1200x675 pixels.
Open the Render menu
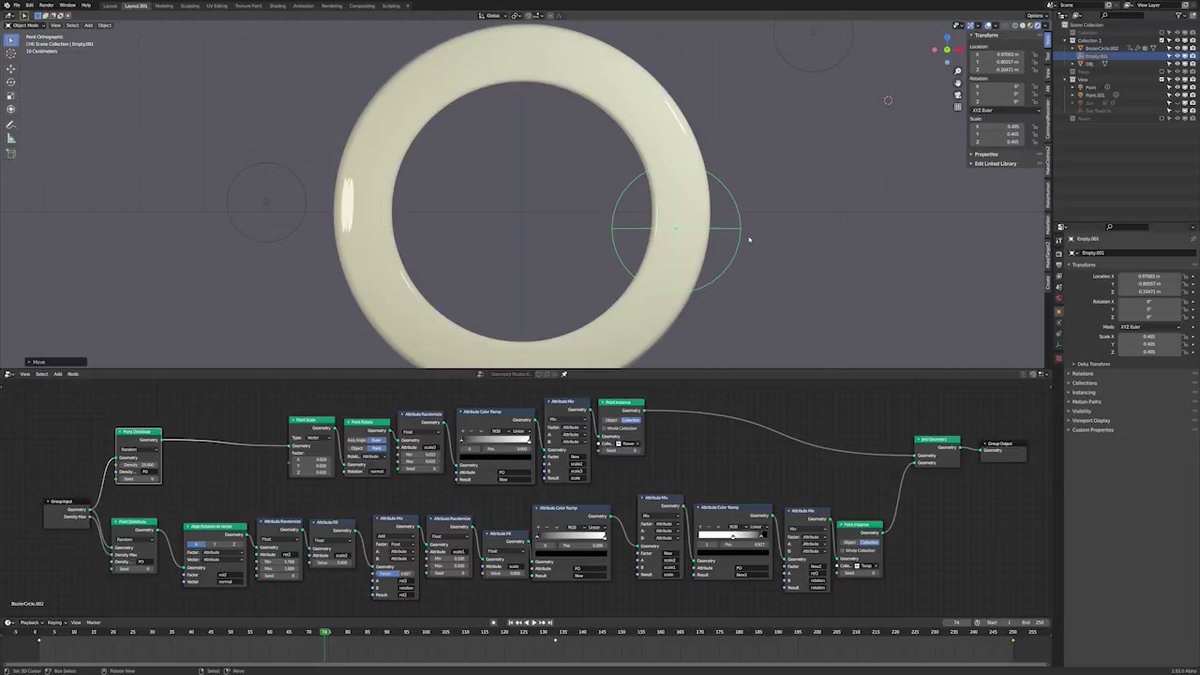(x=46, y=5)
